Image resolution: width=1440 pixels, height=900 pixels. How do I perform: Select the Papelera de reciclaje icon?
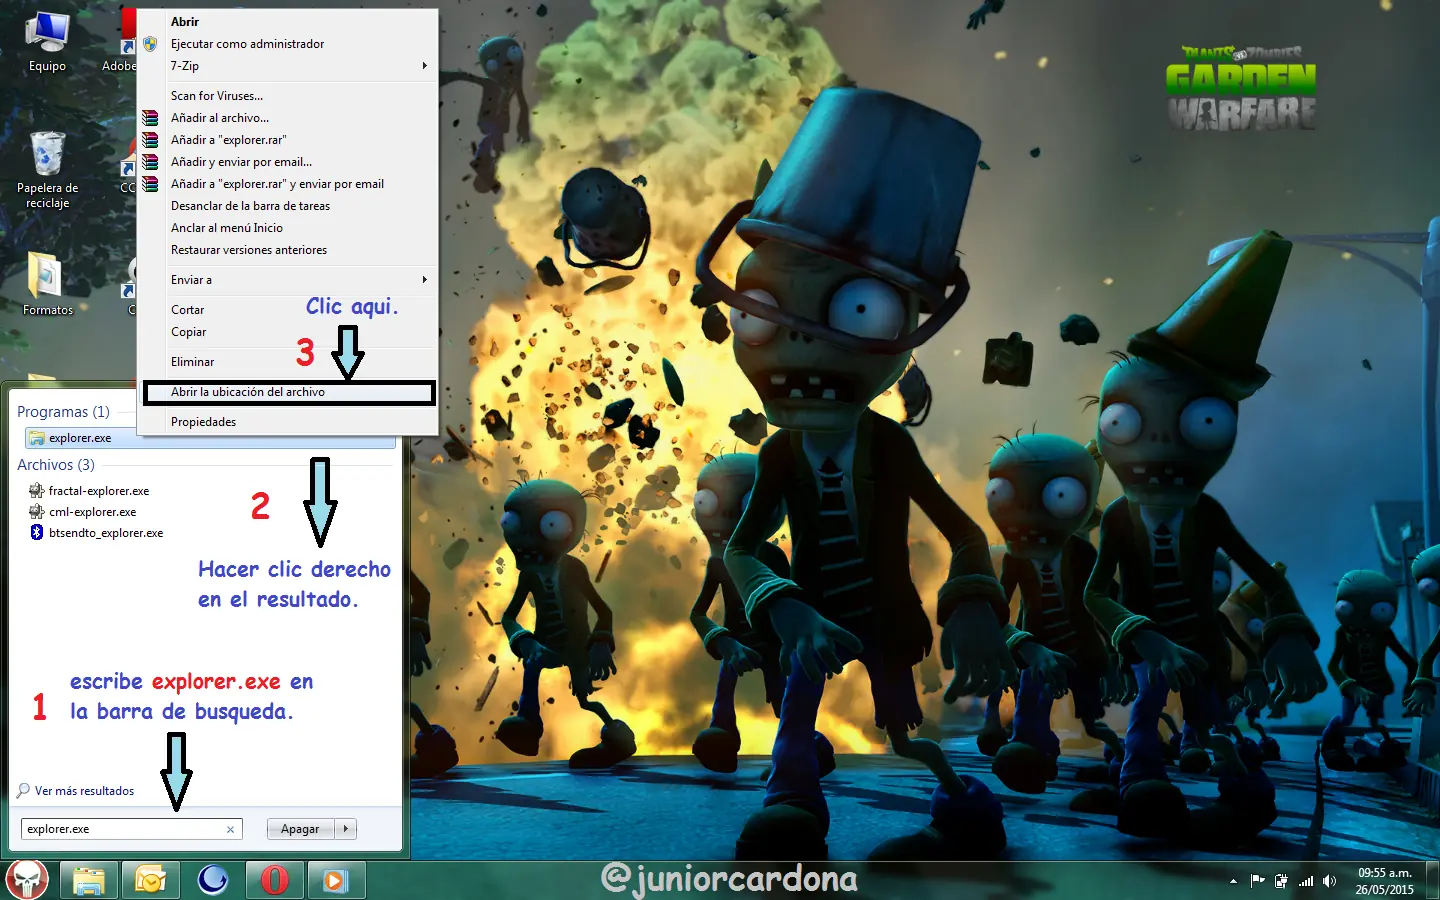[47, 170]
